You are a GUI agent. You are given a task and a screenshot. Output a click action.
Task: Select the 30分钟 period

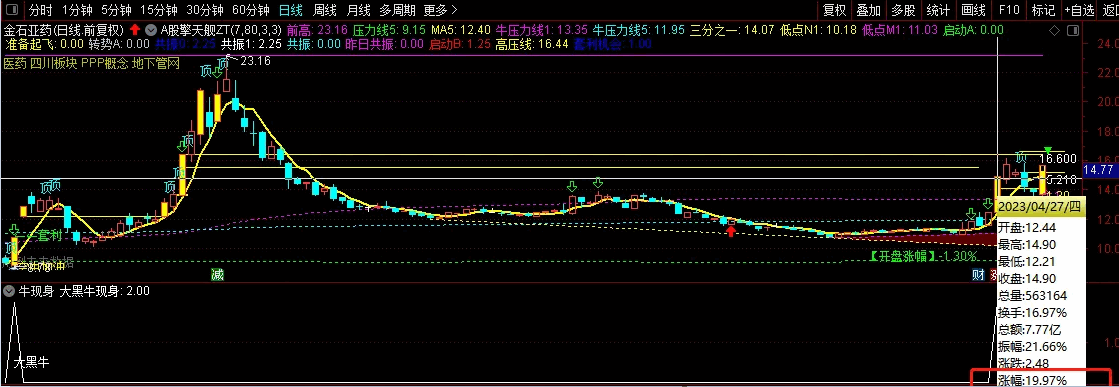(205, 10)
